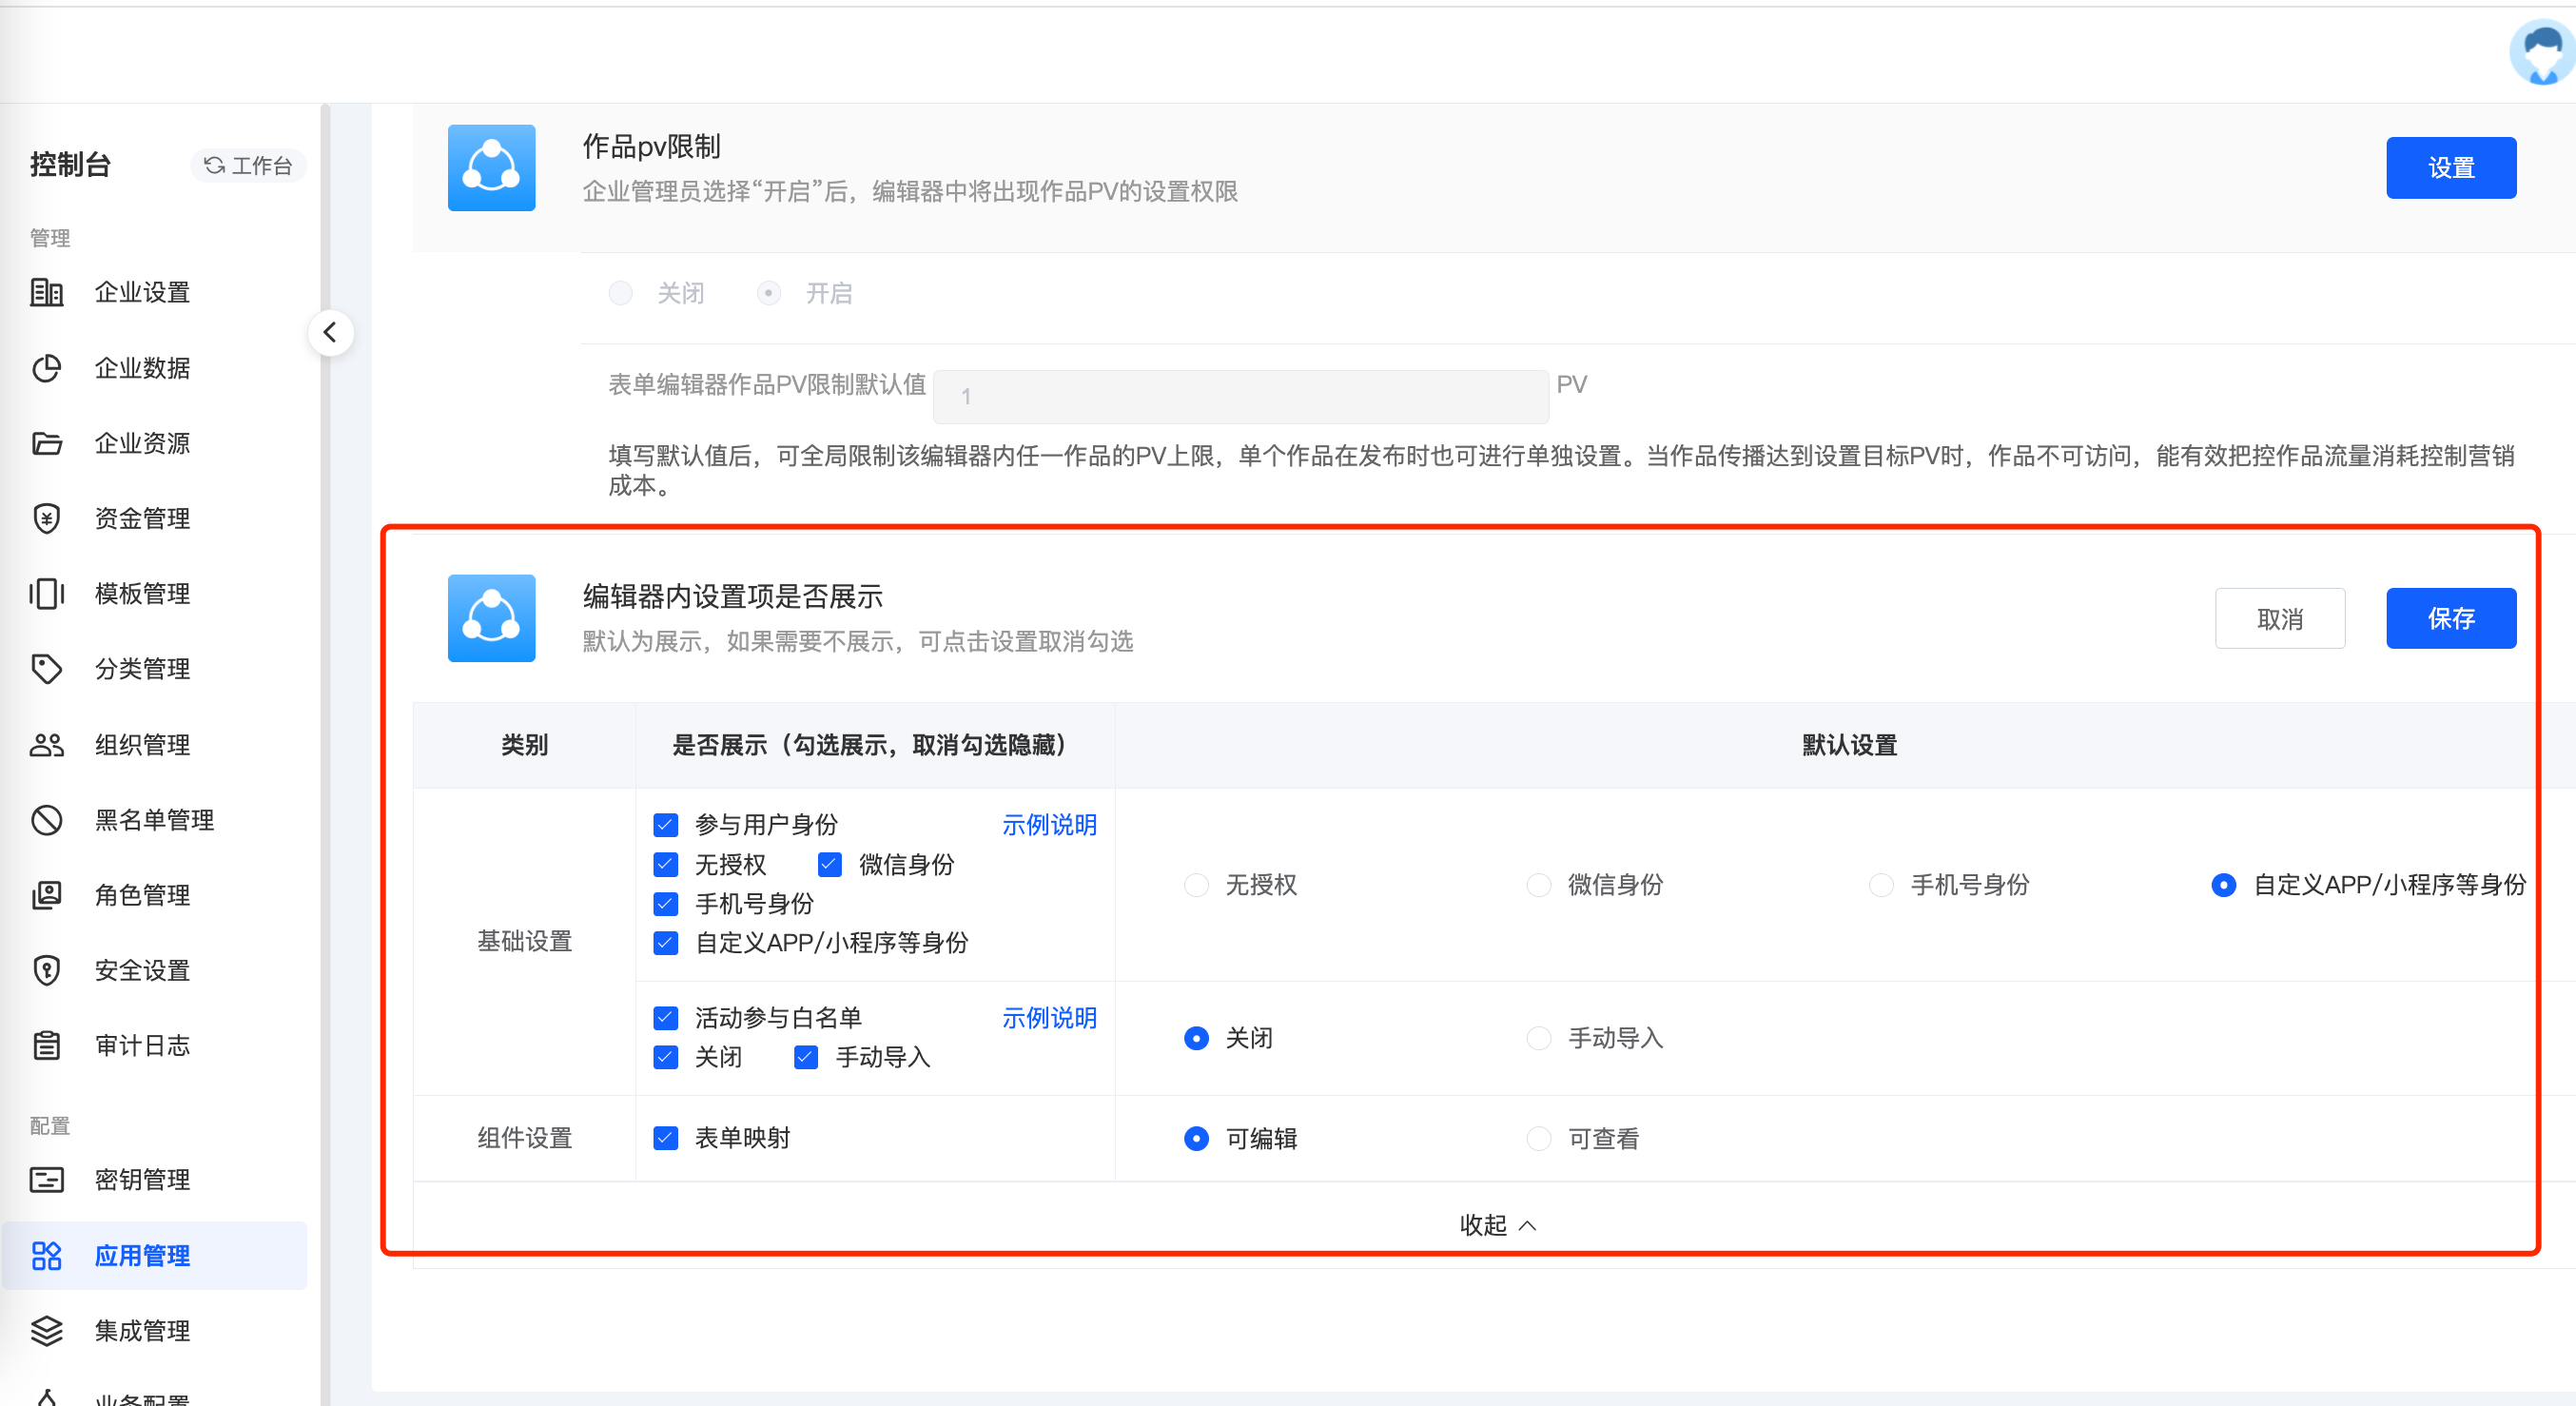
Task: Open 集成管理 in the sidebar
Action: 142,1331
